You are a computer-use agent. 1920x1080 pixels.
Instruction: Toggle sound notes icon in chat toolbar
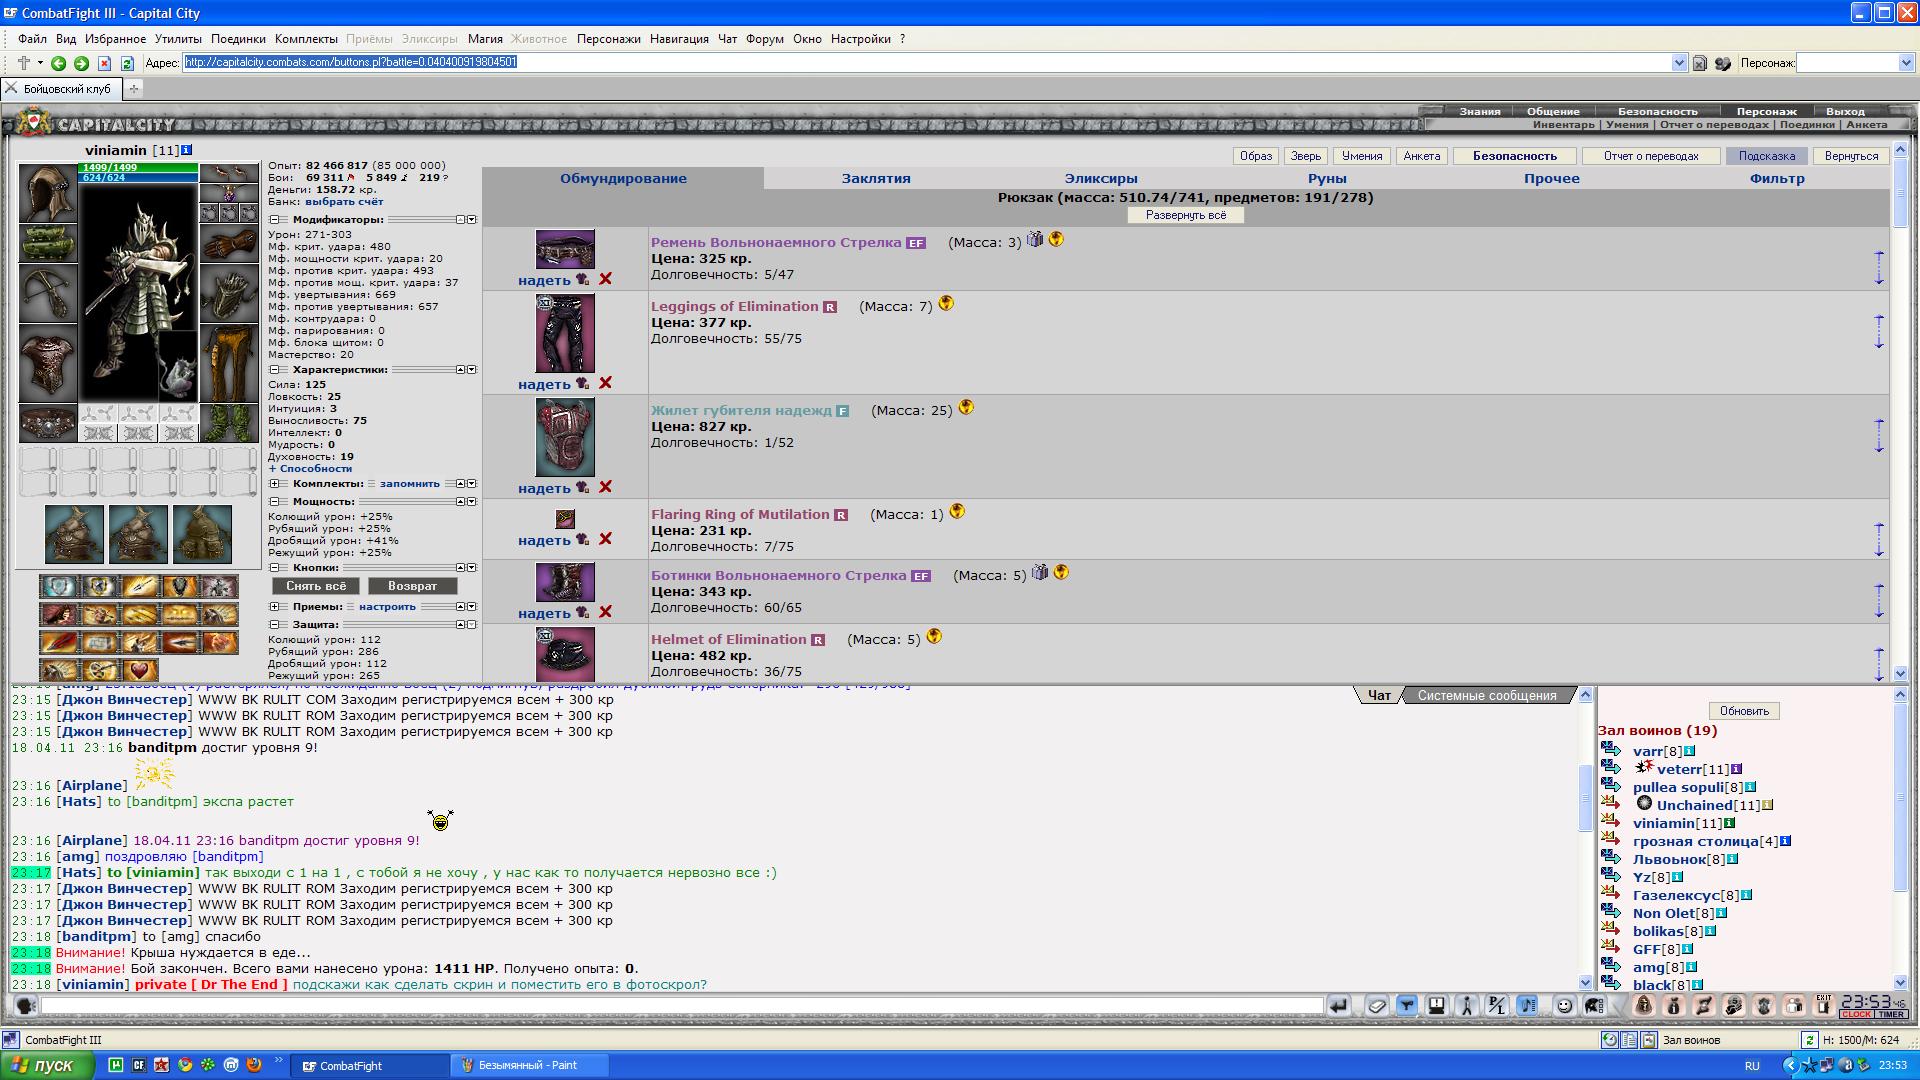(x=1527, y=1006)
